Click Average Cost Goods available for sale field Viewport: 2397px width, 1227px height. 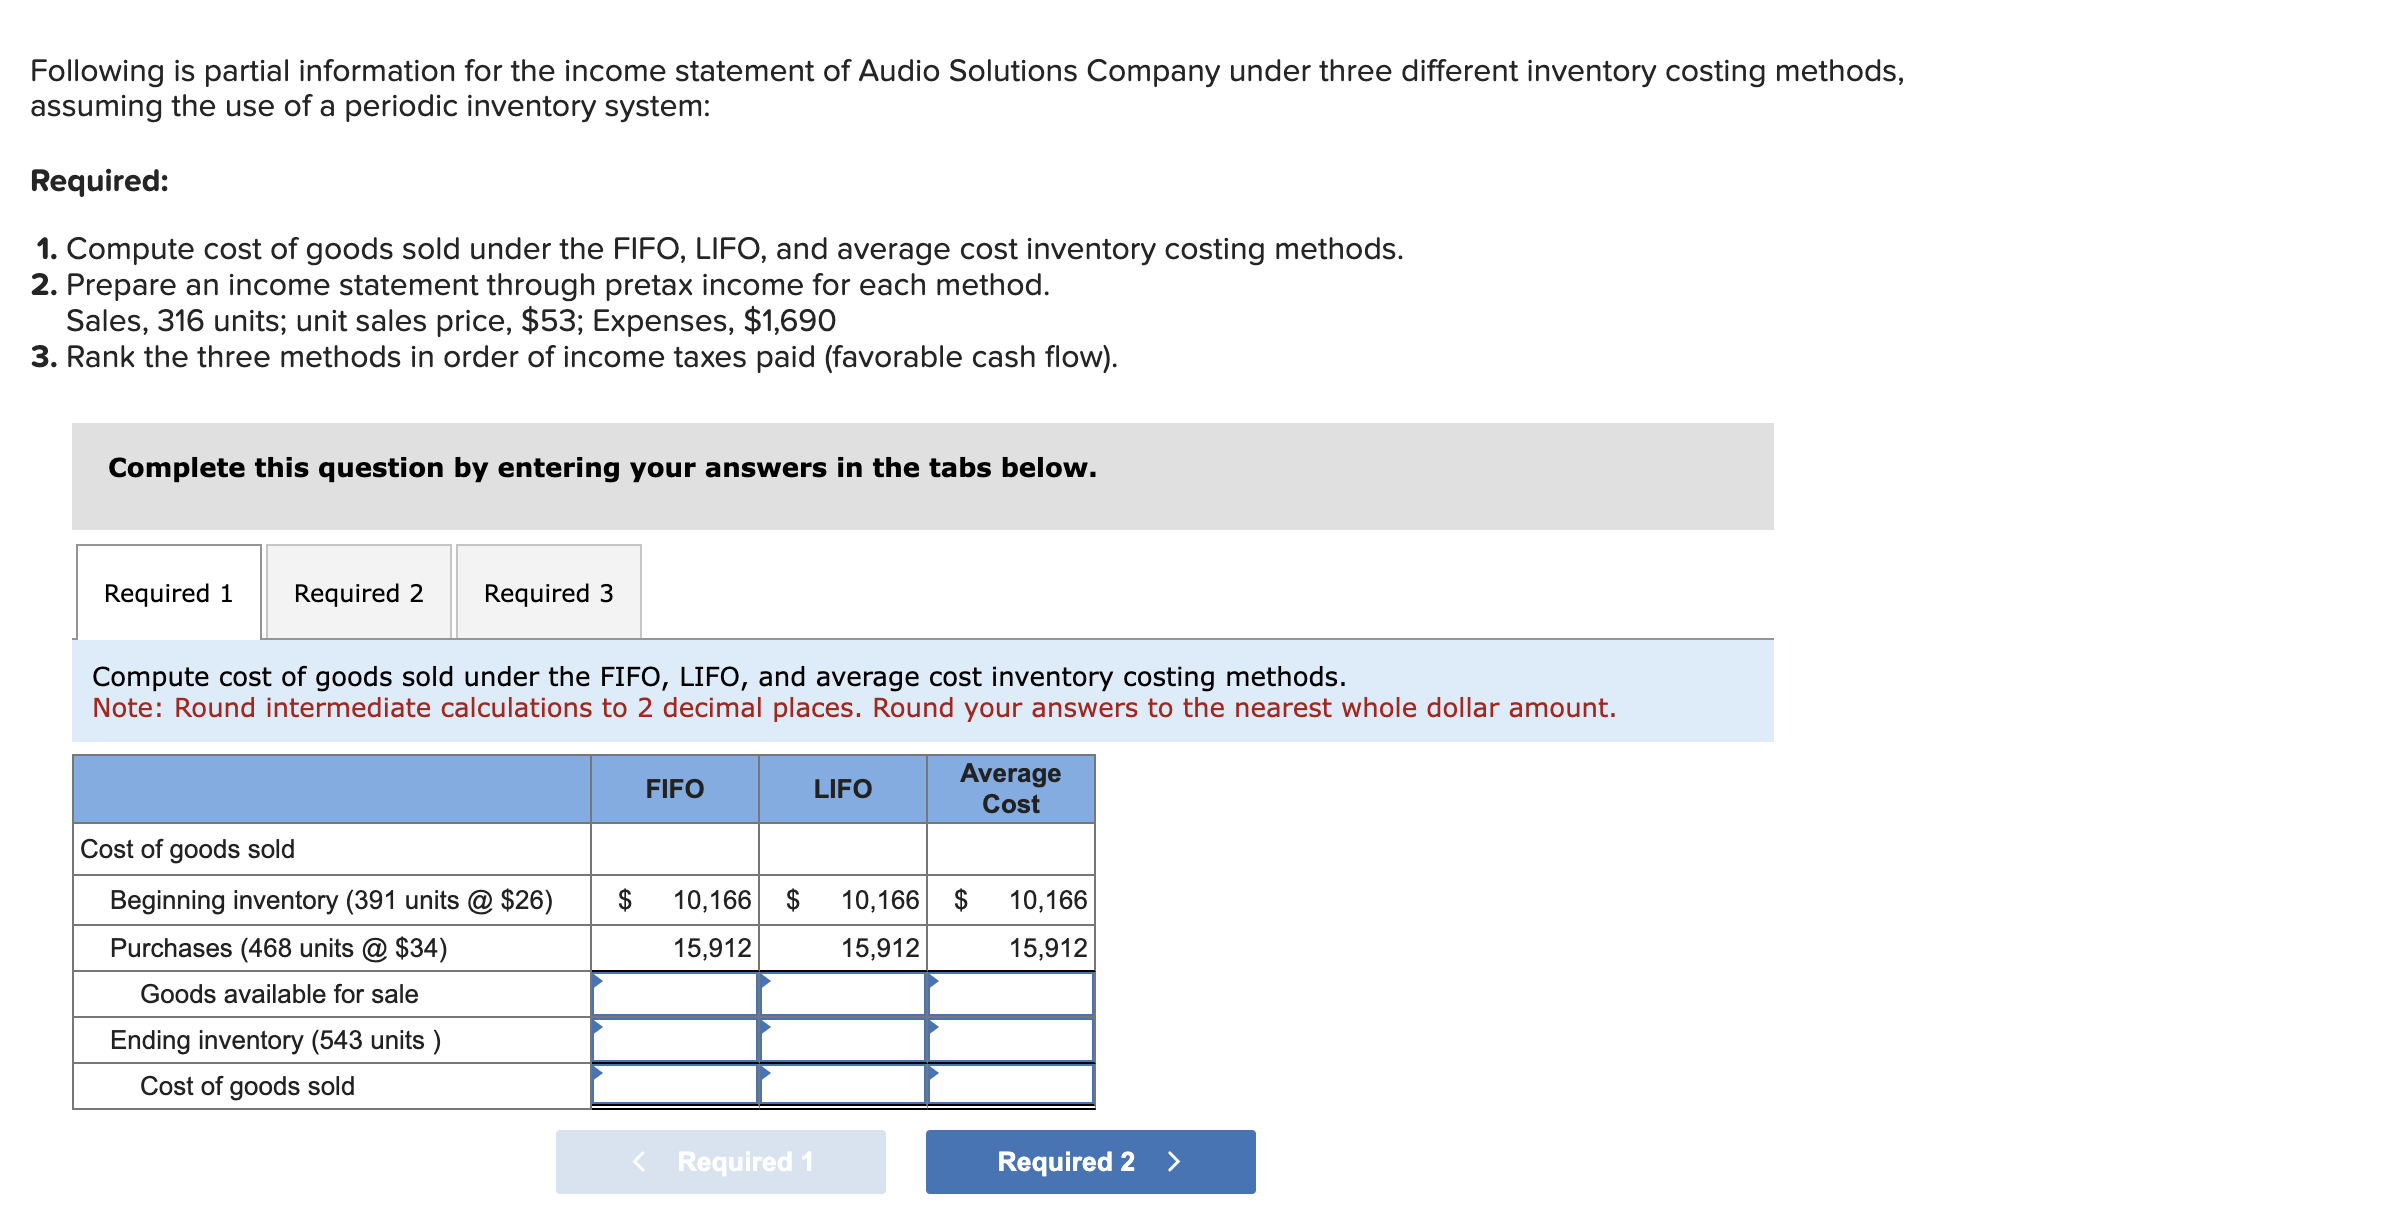(x=1011, y=994)
